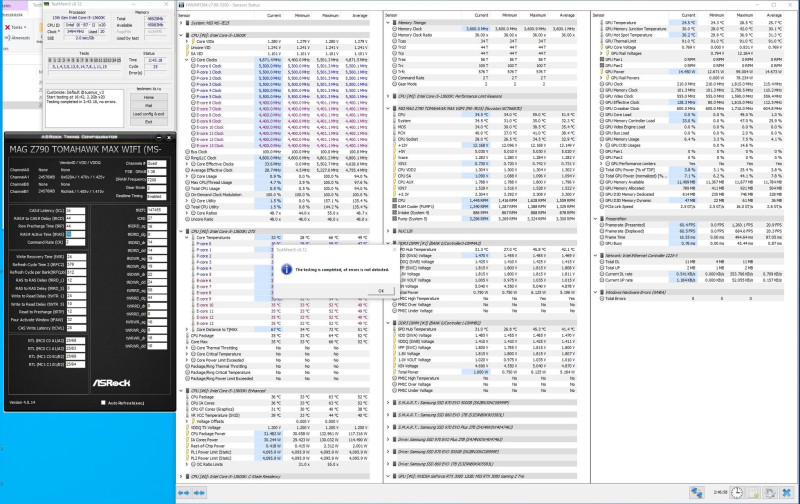Expand the GPU Rail Voltages group
Viewport: 800px width, 504px height.
coord(601,54)
